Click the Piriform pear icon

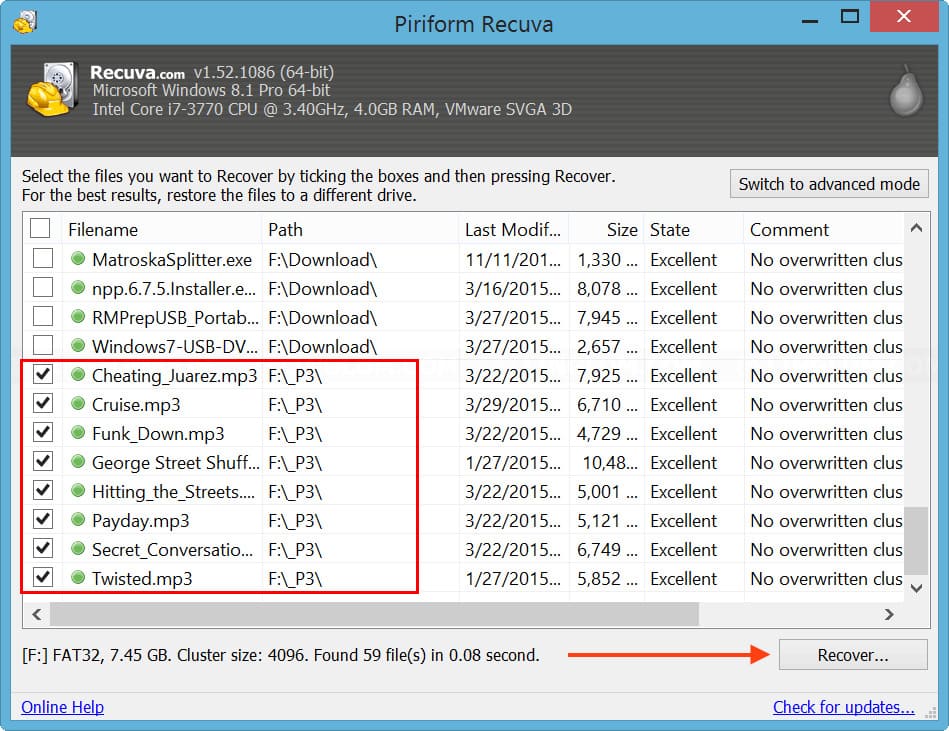904,93
